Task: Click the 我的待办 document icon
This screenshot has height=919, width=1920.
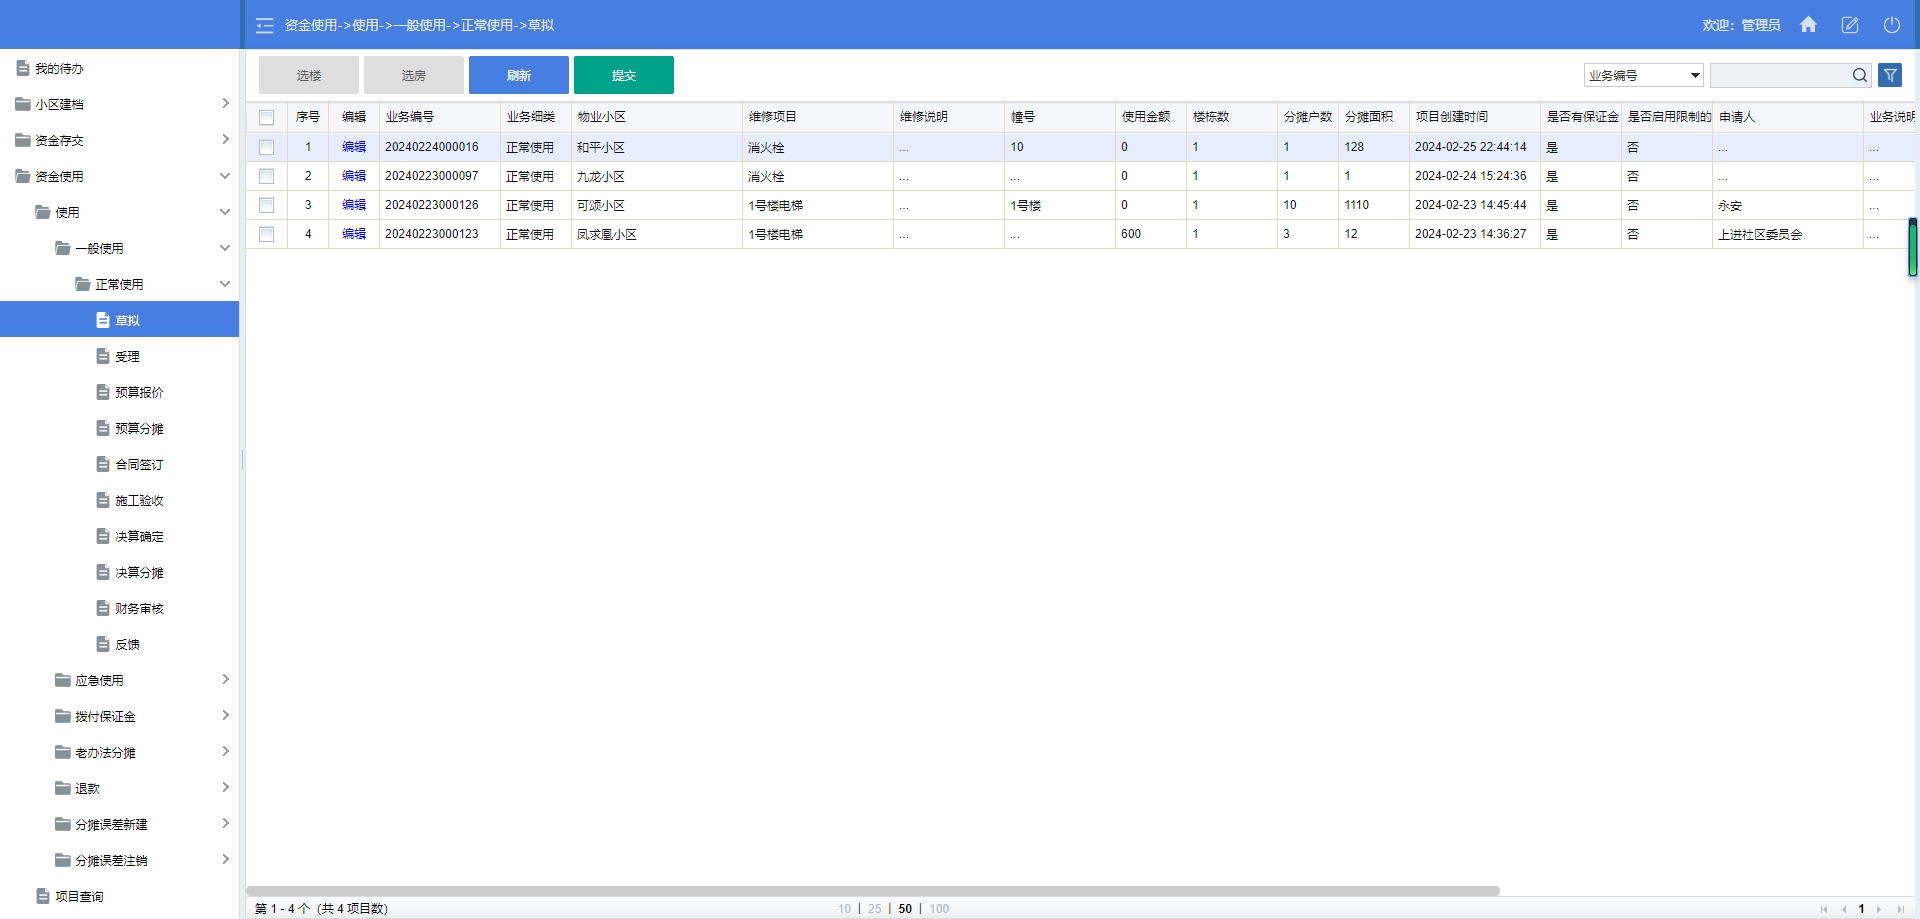Action: [x=23, y=68]
